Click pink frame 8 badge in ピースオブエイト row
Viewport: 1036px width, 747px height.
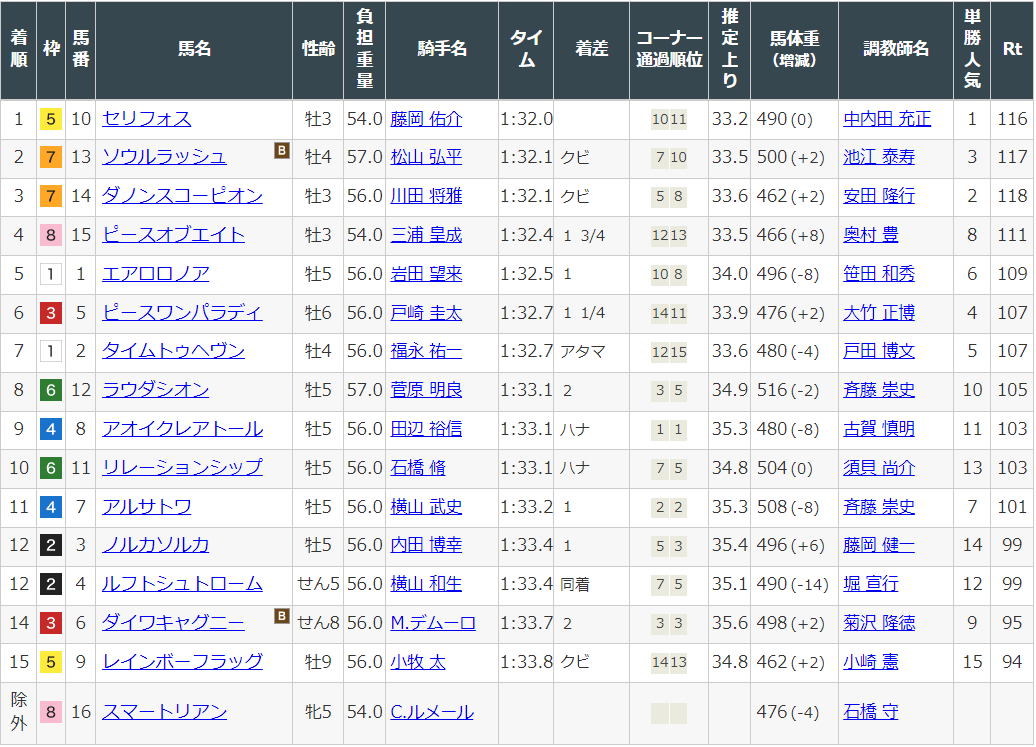[51, 235]
